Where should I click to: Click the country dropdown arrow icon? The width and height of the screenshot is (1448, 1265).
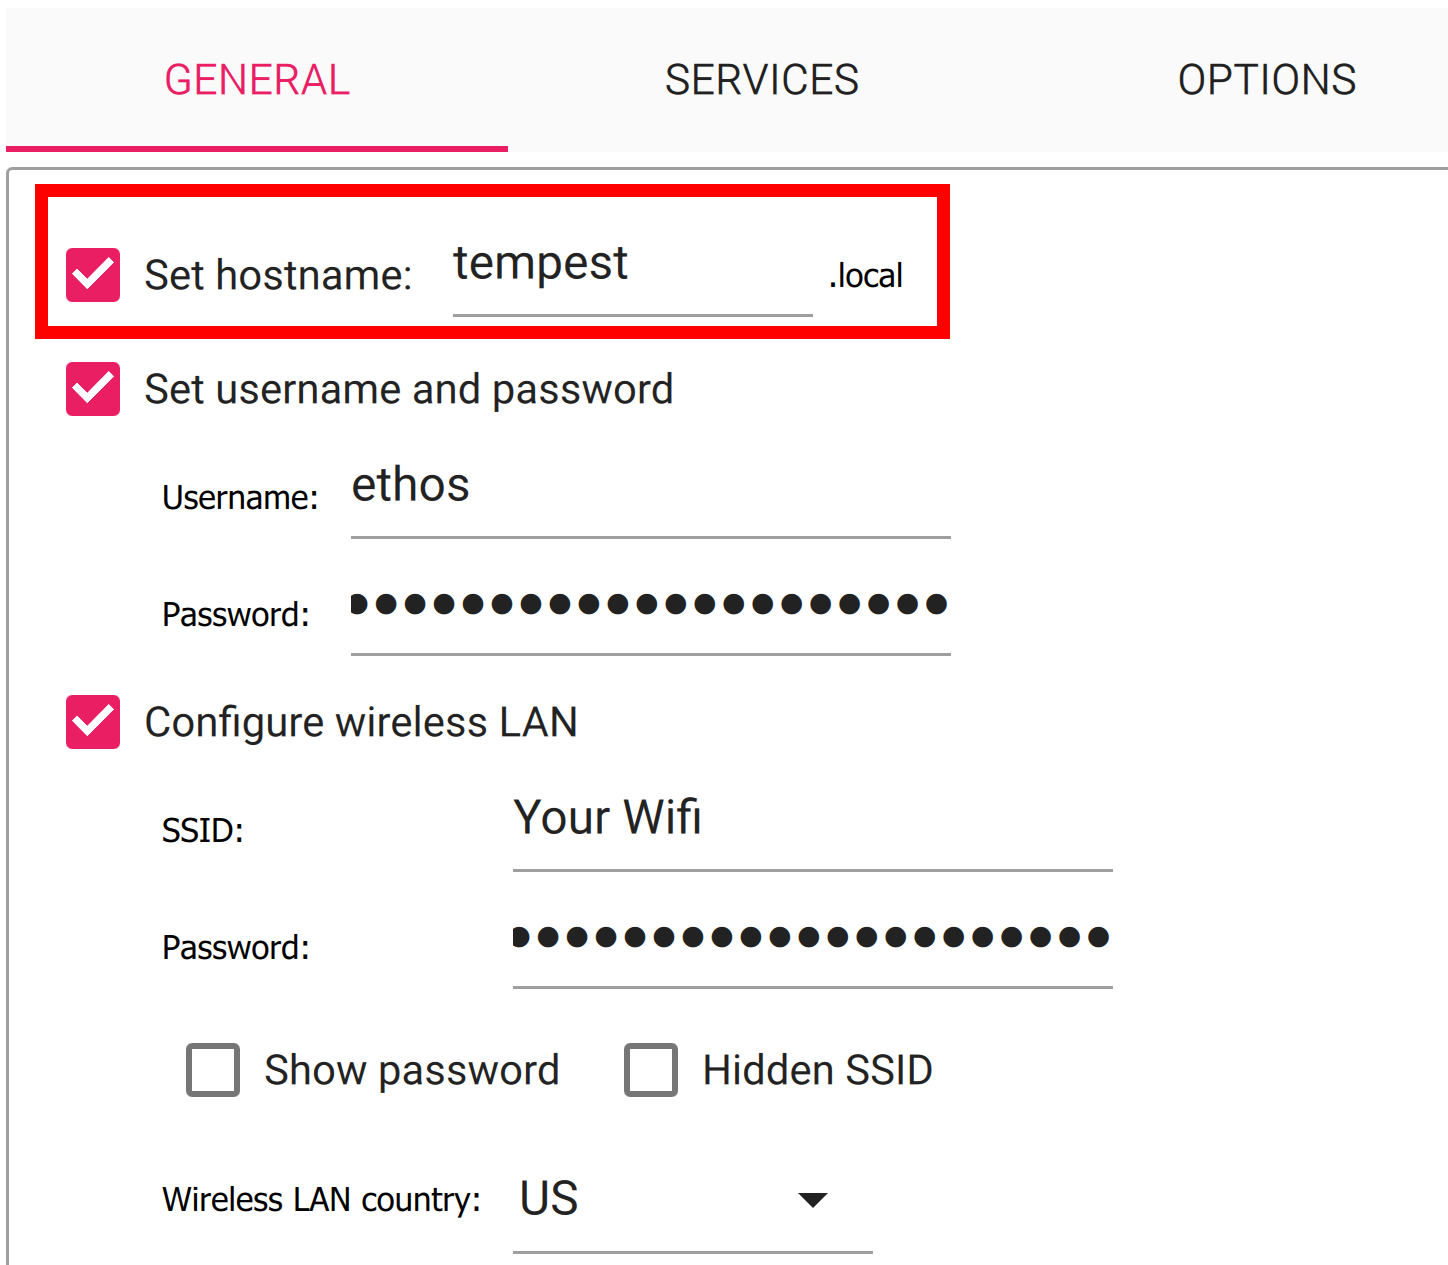[813, 1200]
